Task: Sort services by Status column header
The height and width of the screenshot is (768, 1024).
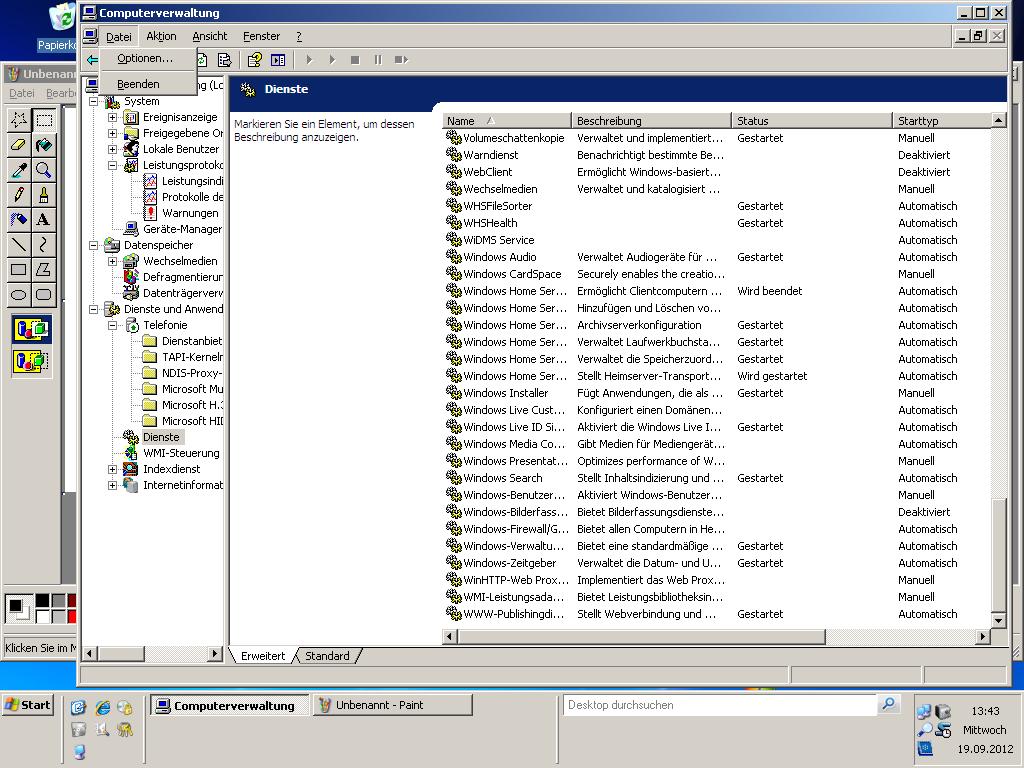Action: pos(812,121)
